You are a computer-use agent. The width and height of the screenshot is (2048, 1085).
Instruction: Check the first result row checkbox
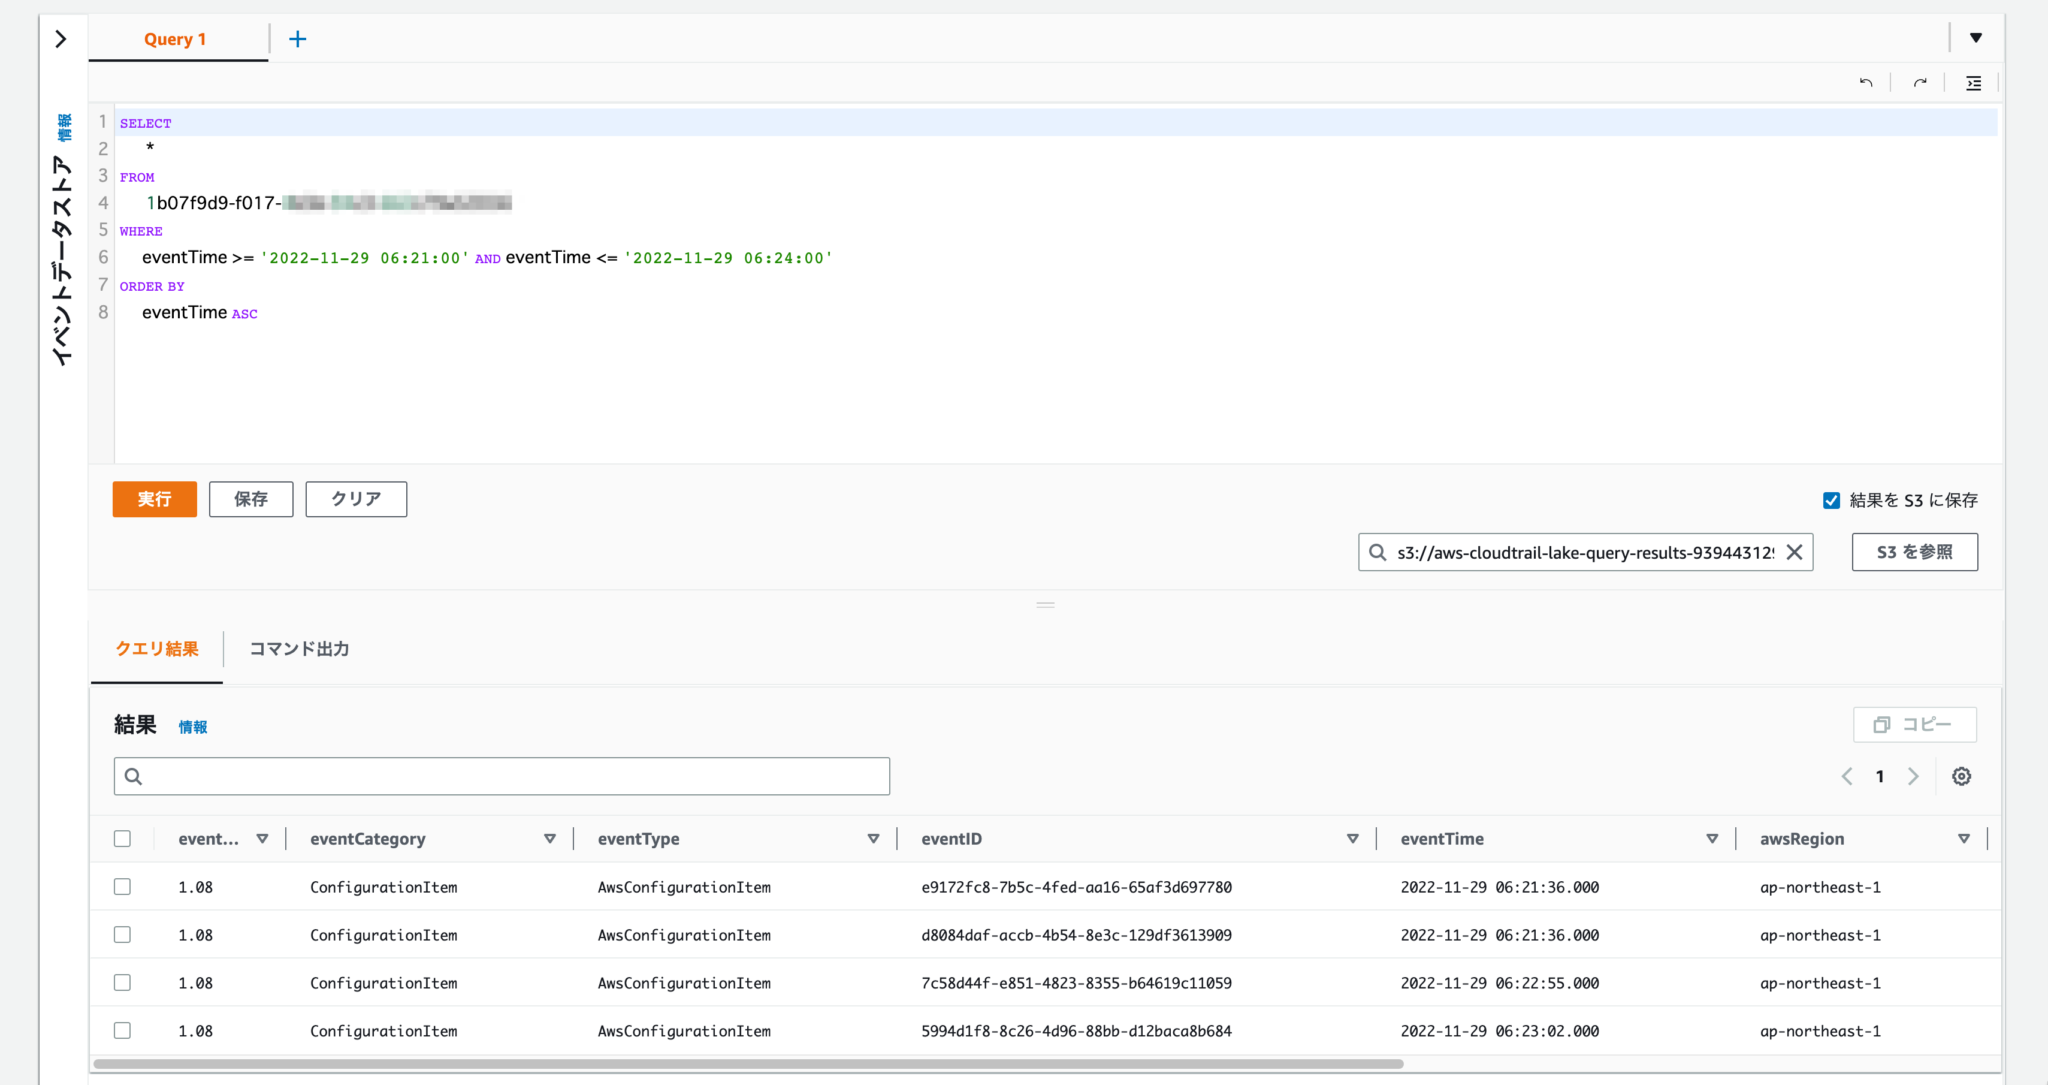coord(122,886)
